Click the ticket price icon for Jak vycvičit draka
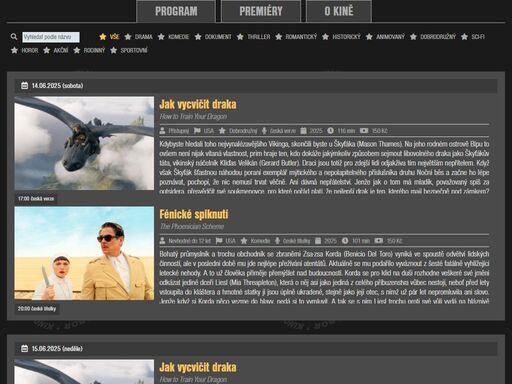Image resolution: width=512 pixels, height=384 pixels. (364, 131)
